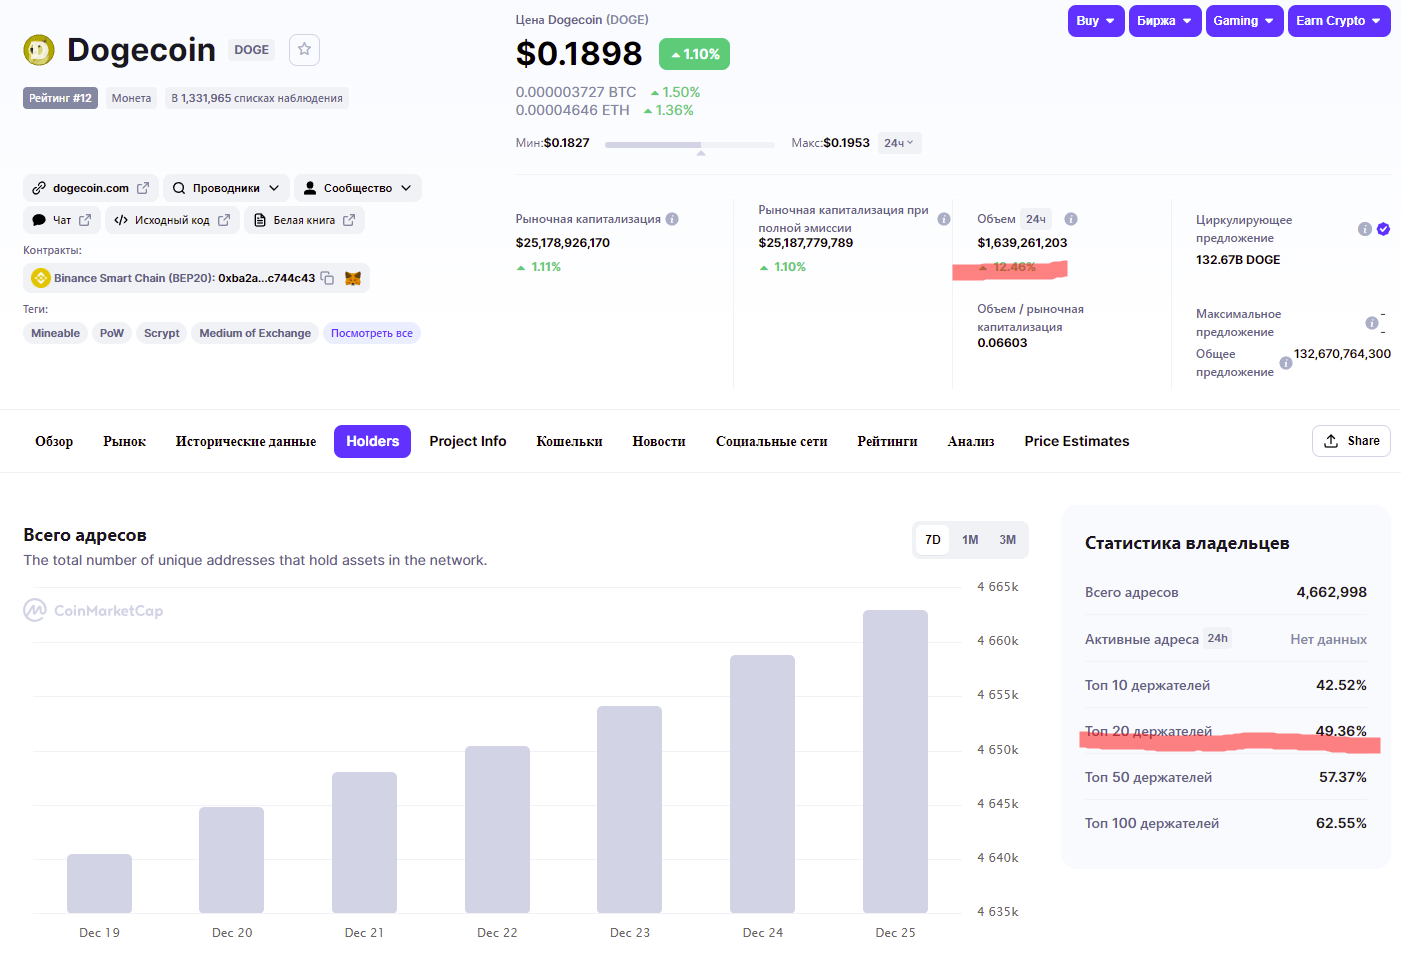Click the Share button
Viewport: 1401px width, 979px height.
pyautogui.click(x=1351, y=441)
